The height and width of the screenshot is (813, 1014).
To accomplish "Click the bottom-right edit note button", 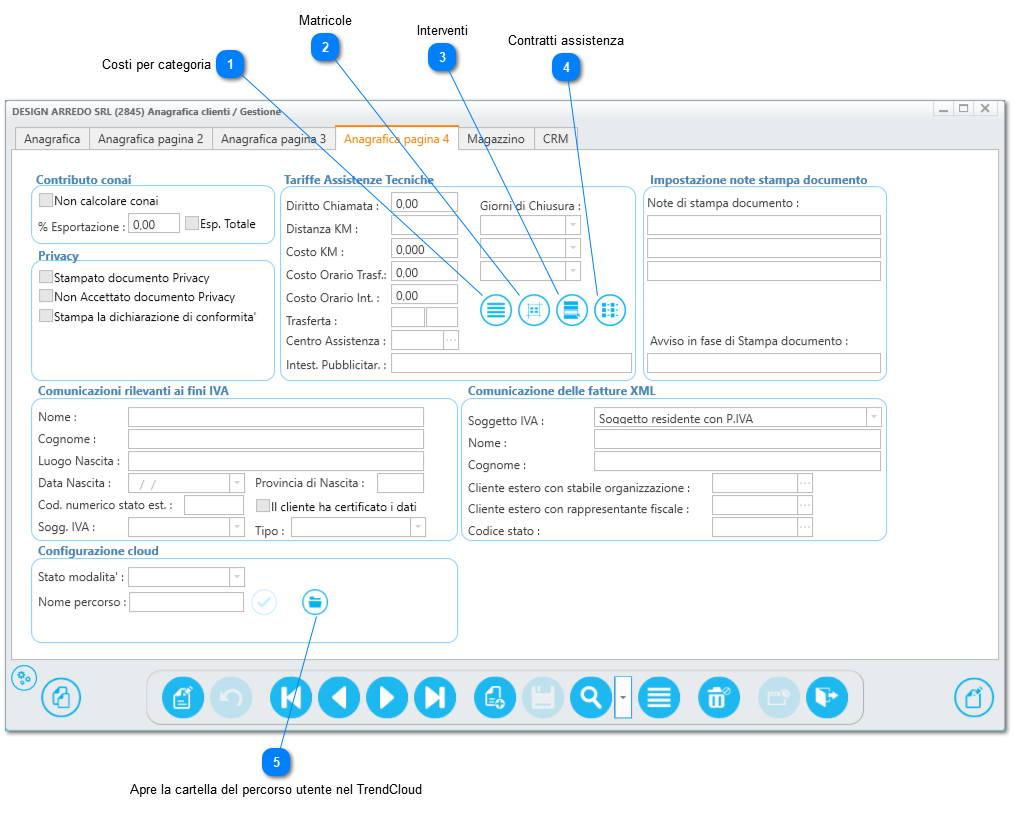I will tap(974, 698).
